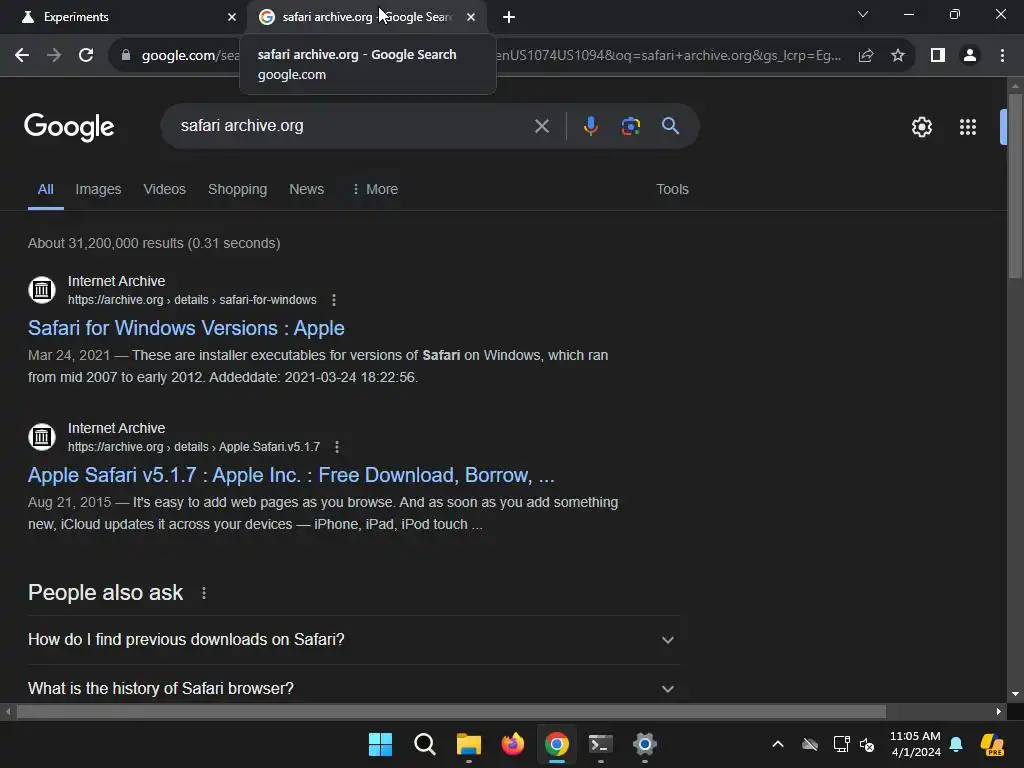Open the More search filters menu
This screenshot has width=1024, height=768.
(x=375, y=189)
